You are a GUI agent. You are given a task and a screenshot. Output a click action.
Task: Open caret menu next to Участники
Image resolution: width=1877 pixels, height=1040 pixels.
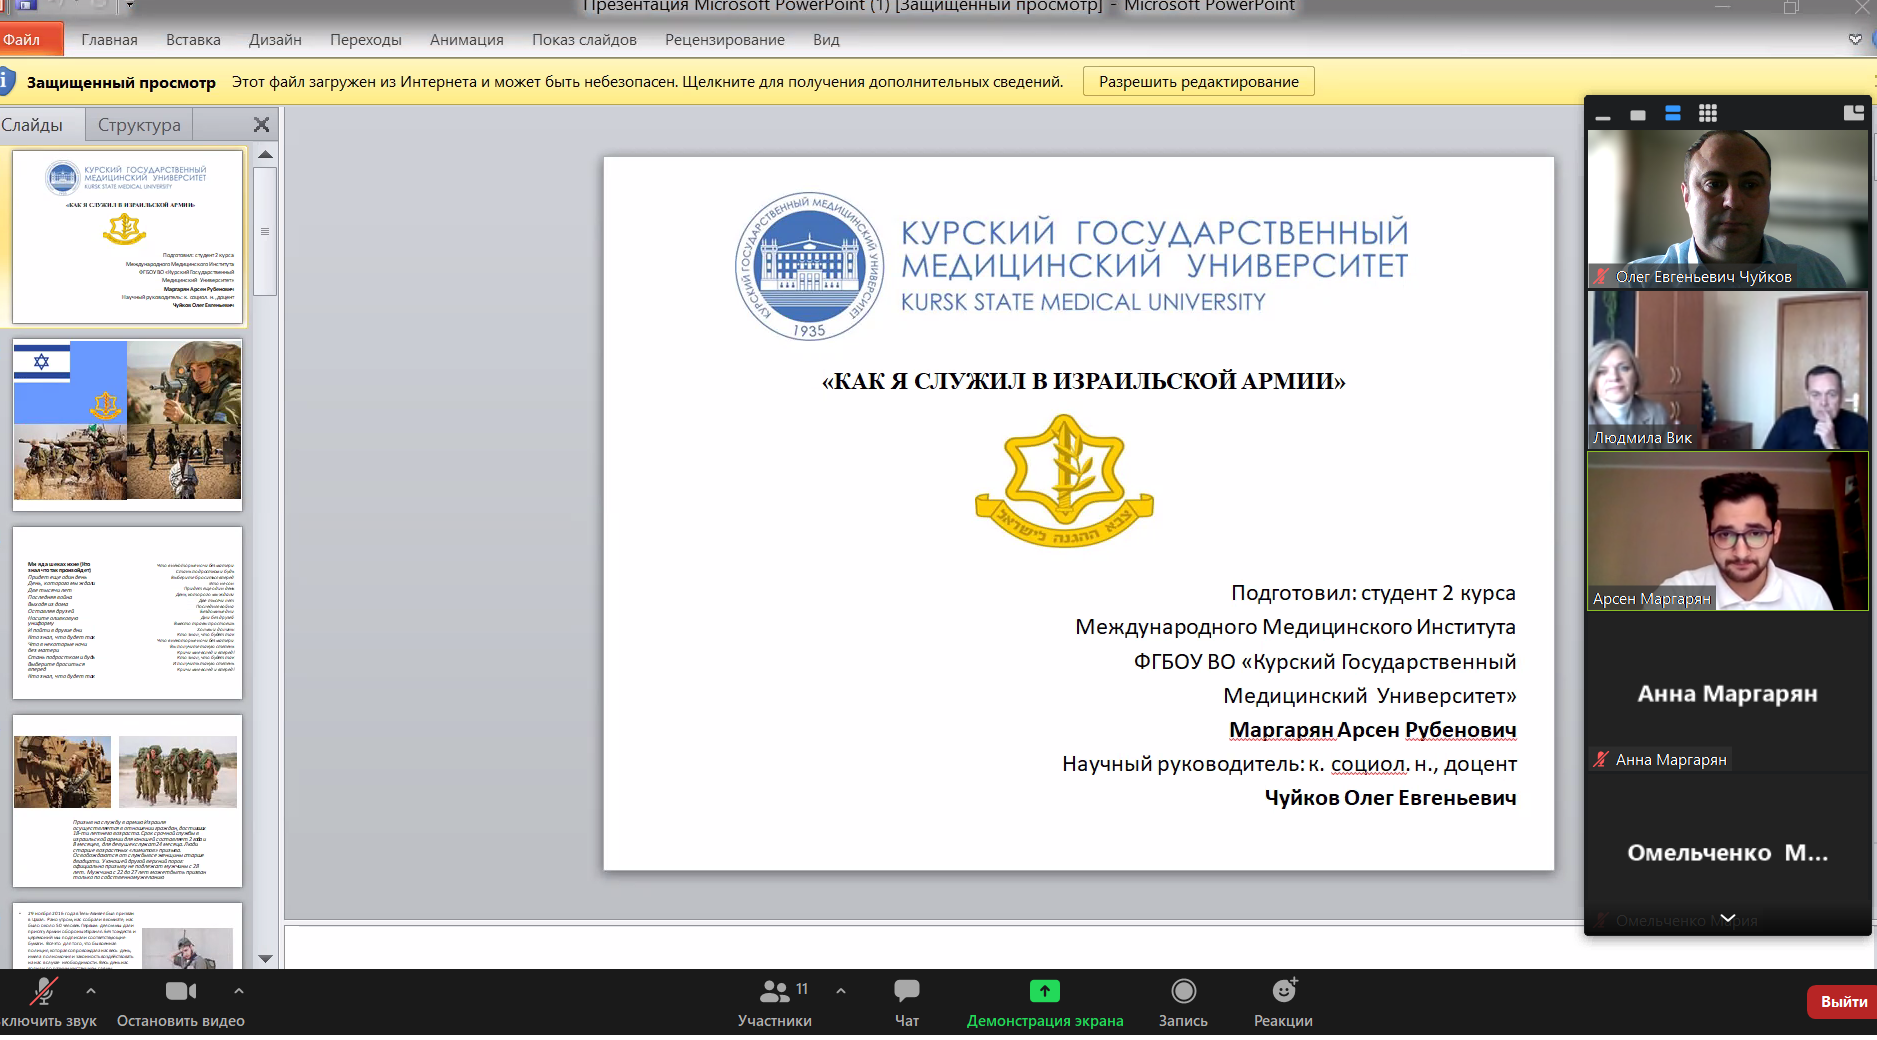pyautogui.click(x=841, y=991)
